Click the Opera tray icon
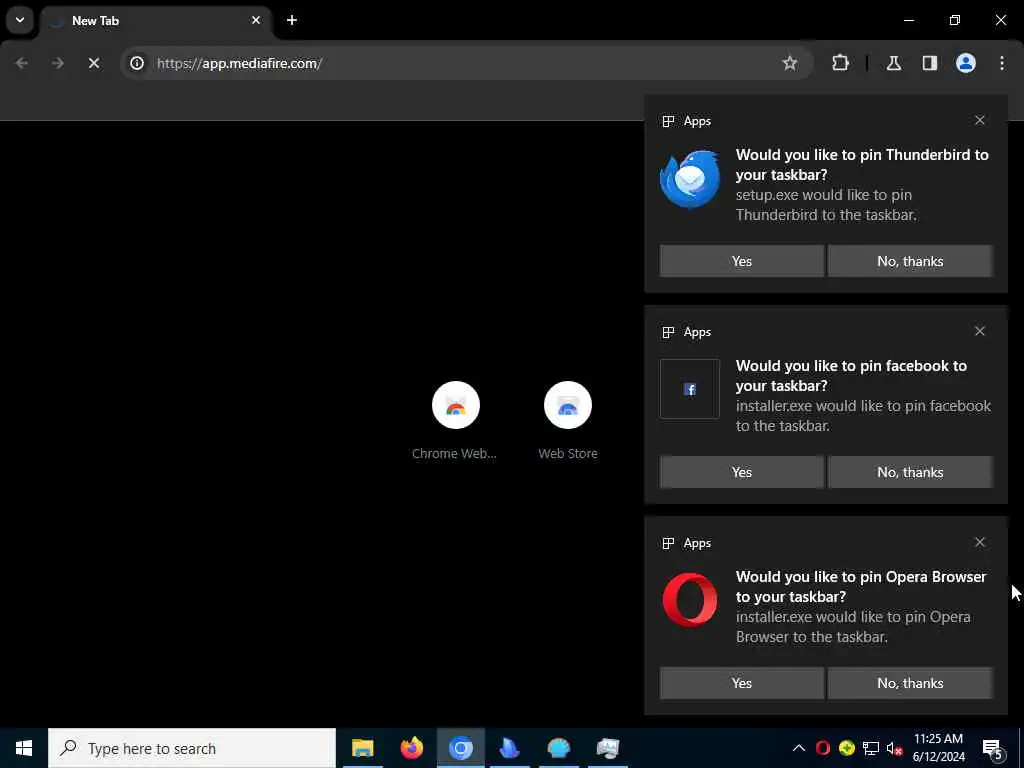 [823, 748]
